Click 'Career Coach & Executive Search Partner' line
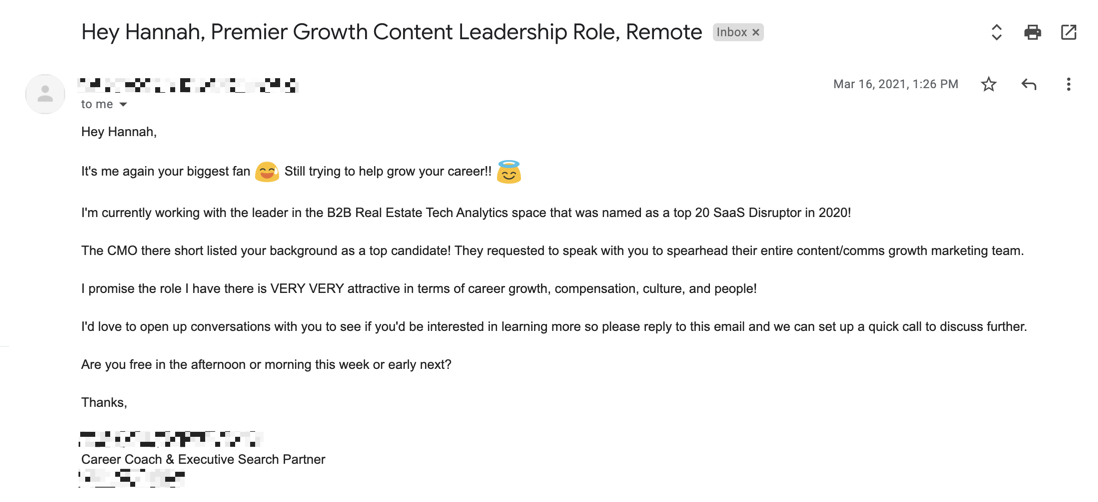 tap(203, 460)
